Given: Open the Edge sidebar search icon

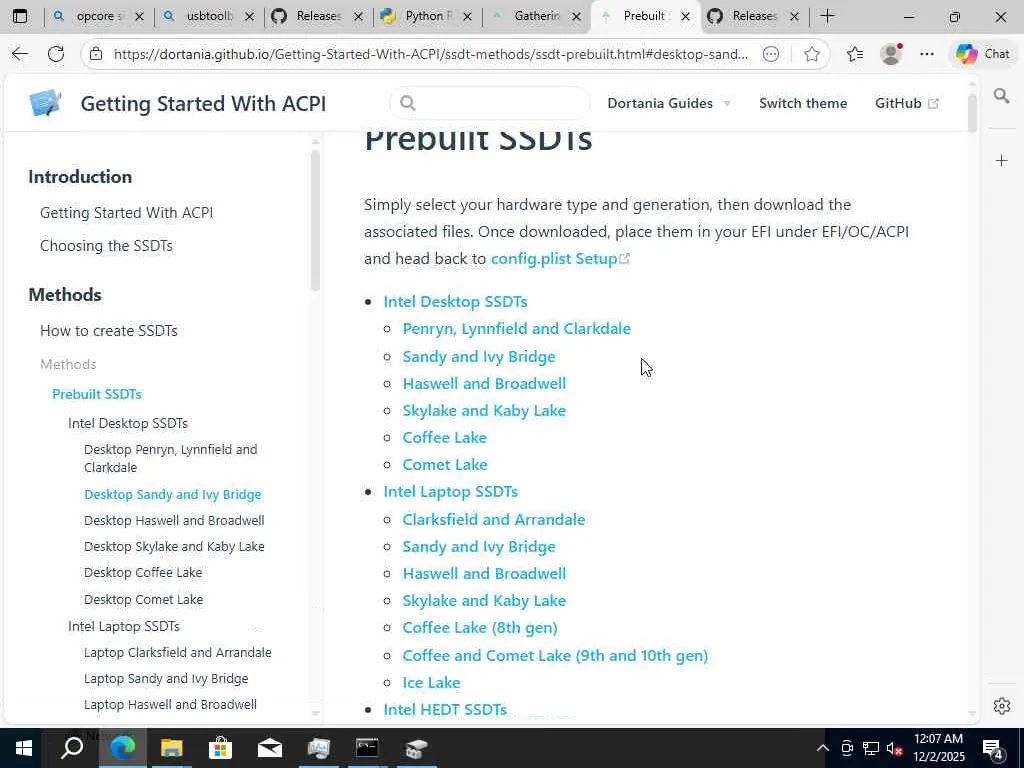Looking at the screenshot, I should click(x=1001, y=97).
